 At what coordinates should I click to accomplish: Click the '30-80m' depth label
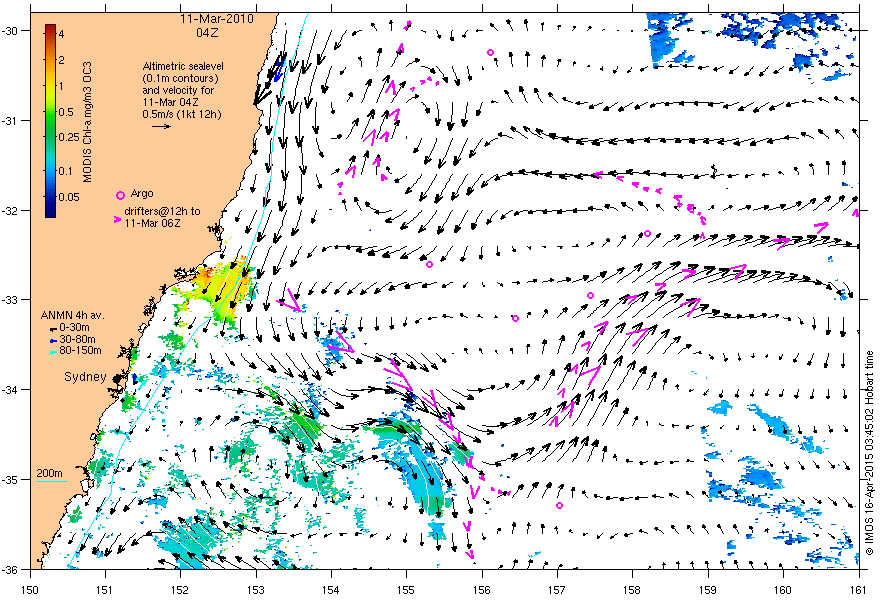77,339
